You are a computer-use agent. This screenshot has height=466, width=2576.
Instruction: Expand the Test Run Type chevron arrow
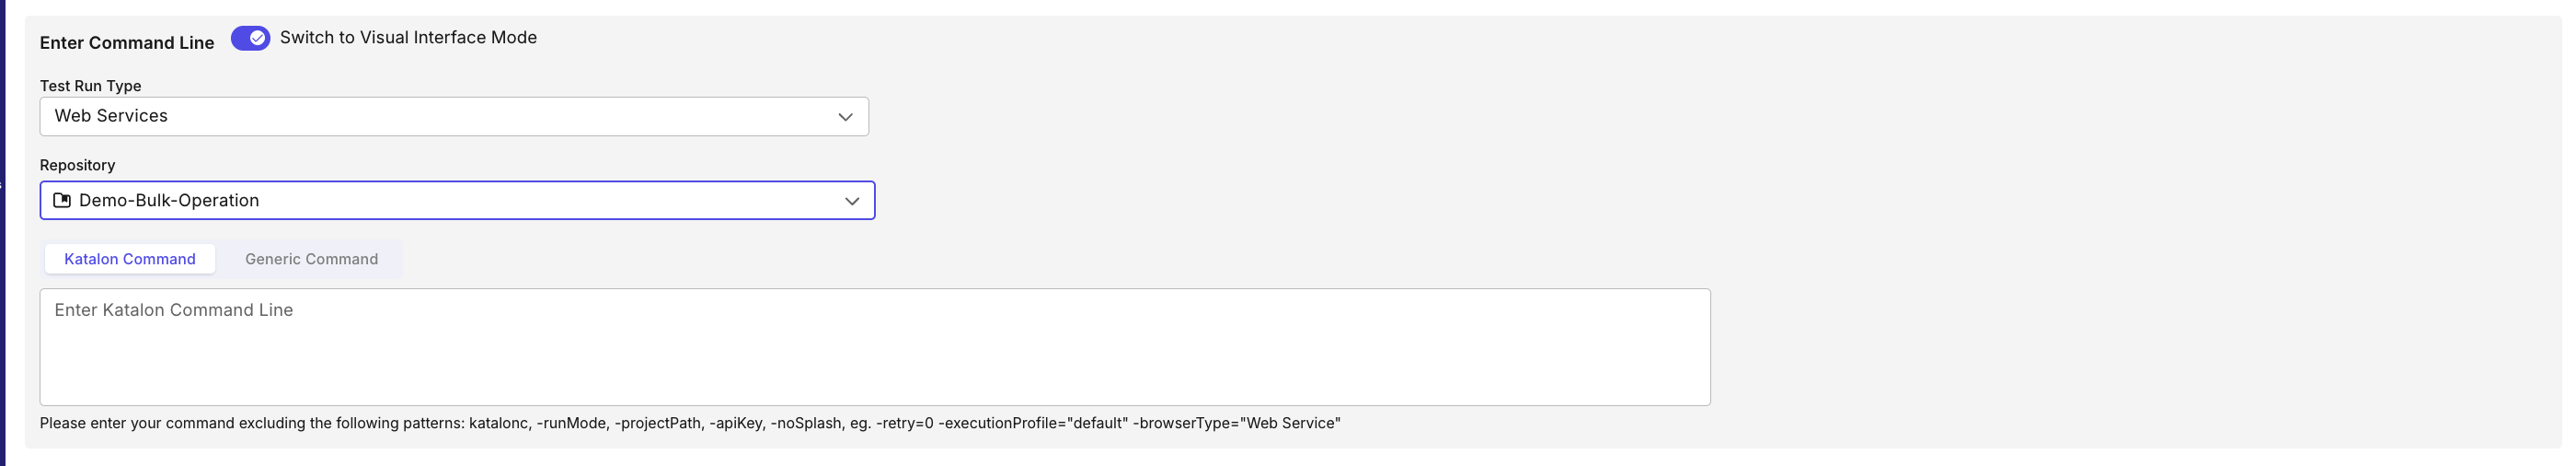click(x=845, y=117)
